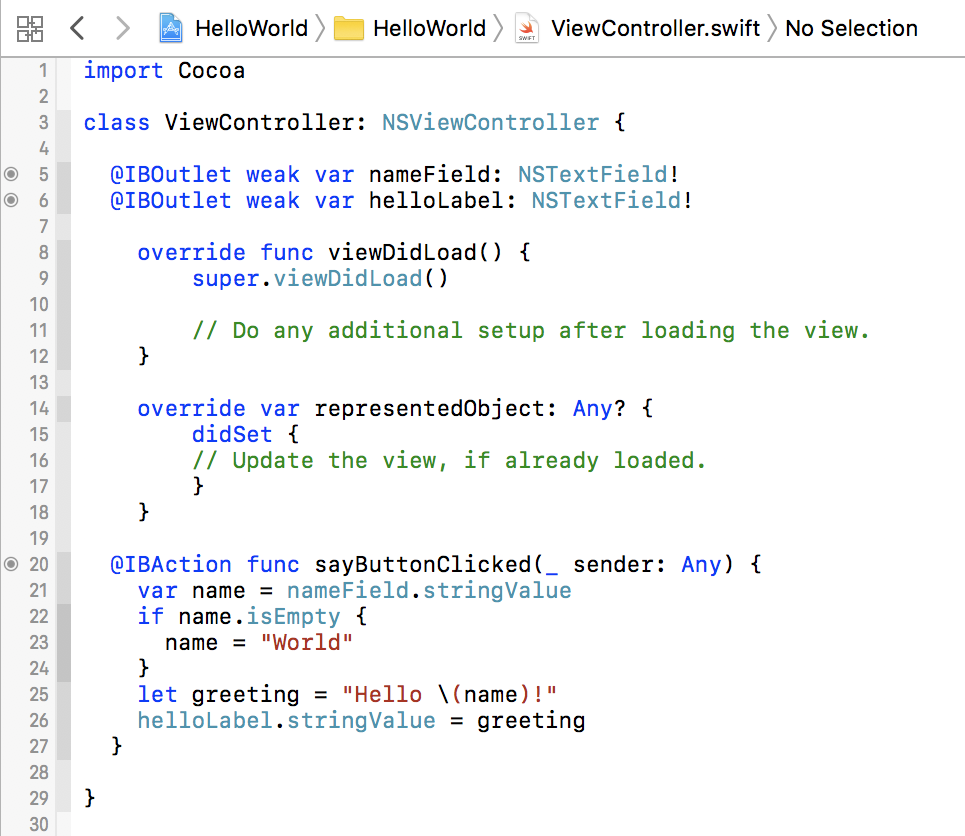Click viewDidLoad in the super call
Viewport: 965px width, 836px height.
(347, 278)
